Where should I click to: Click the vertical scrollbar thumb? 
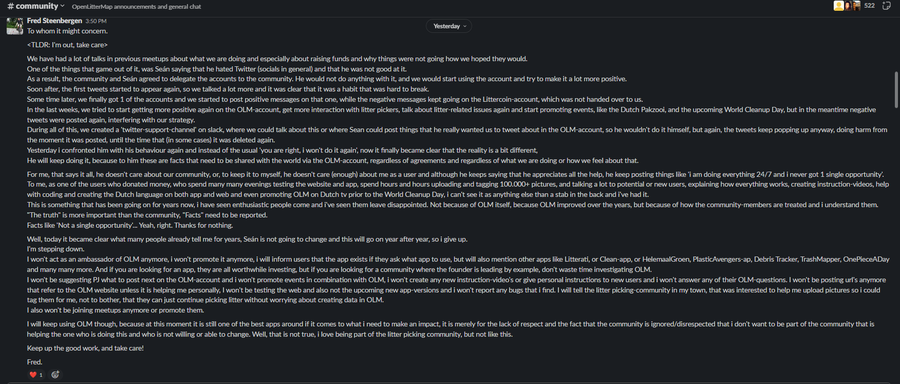895,89
